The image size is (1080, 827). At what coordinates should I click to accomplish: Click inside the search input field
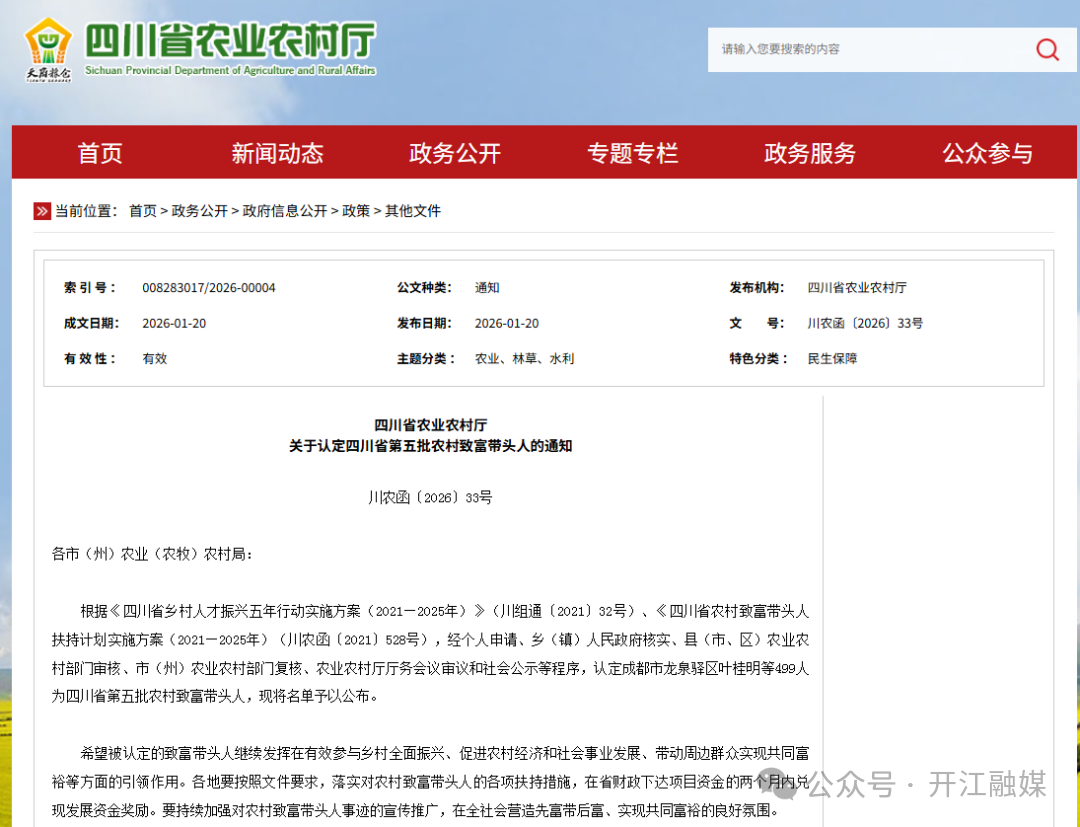(870, 49)
